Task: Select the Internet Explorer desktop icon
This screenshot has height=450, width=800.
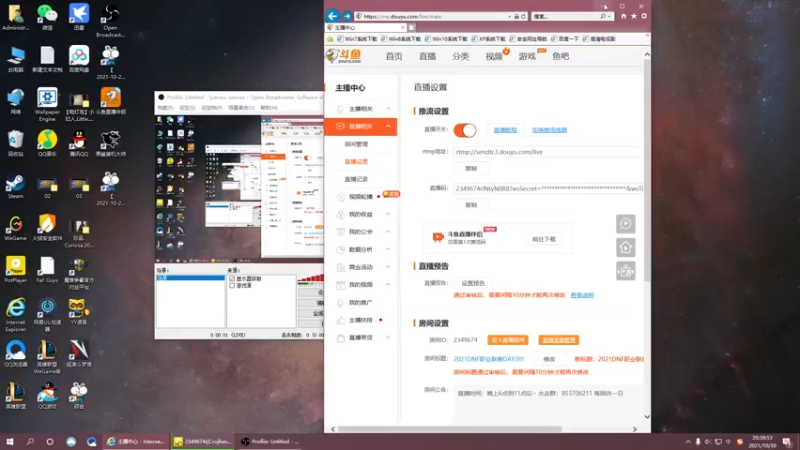Action: click(x=15, y=315)
